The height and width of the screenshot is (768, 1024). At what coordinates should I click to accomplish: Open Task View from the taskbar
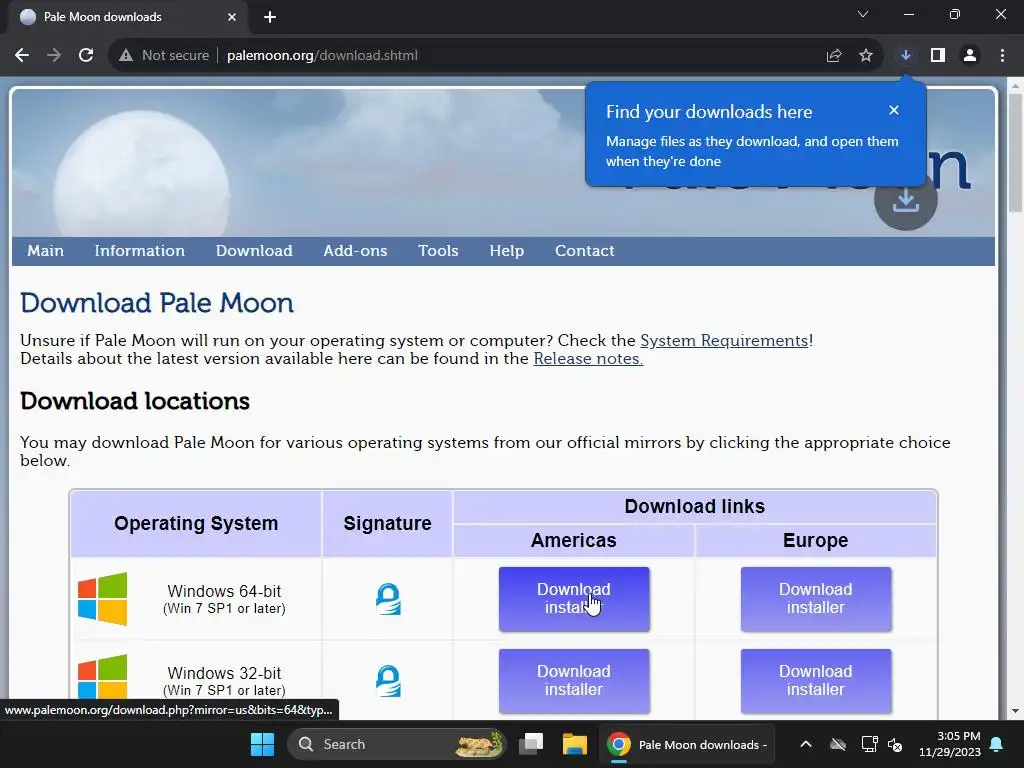click(x=531, y=744)
